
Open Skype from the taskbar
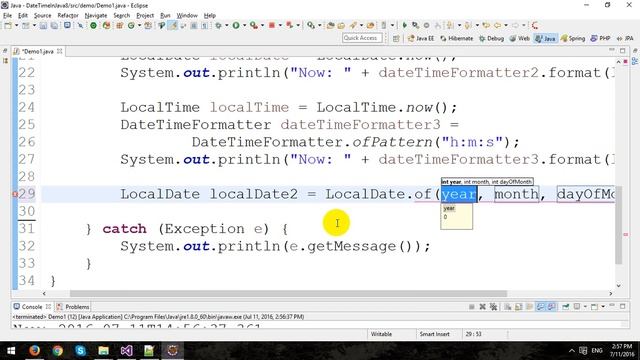click(x=80, y=351)
